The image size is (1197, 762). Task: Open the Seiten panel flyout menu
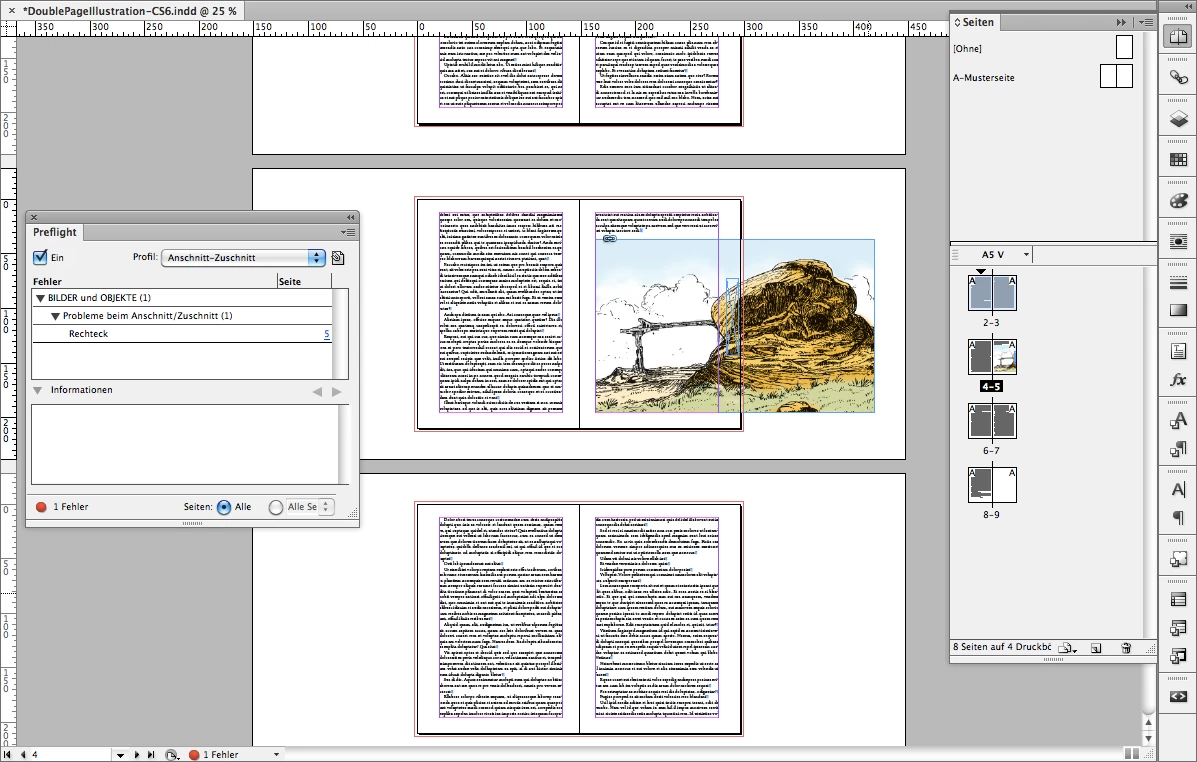[x=1146, y=23]
